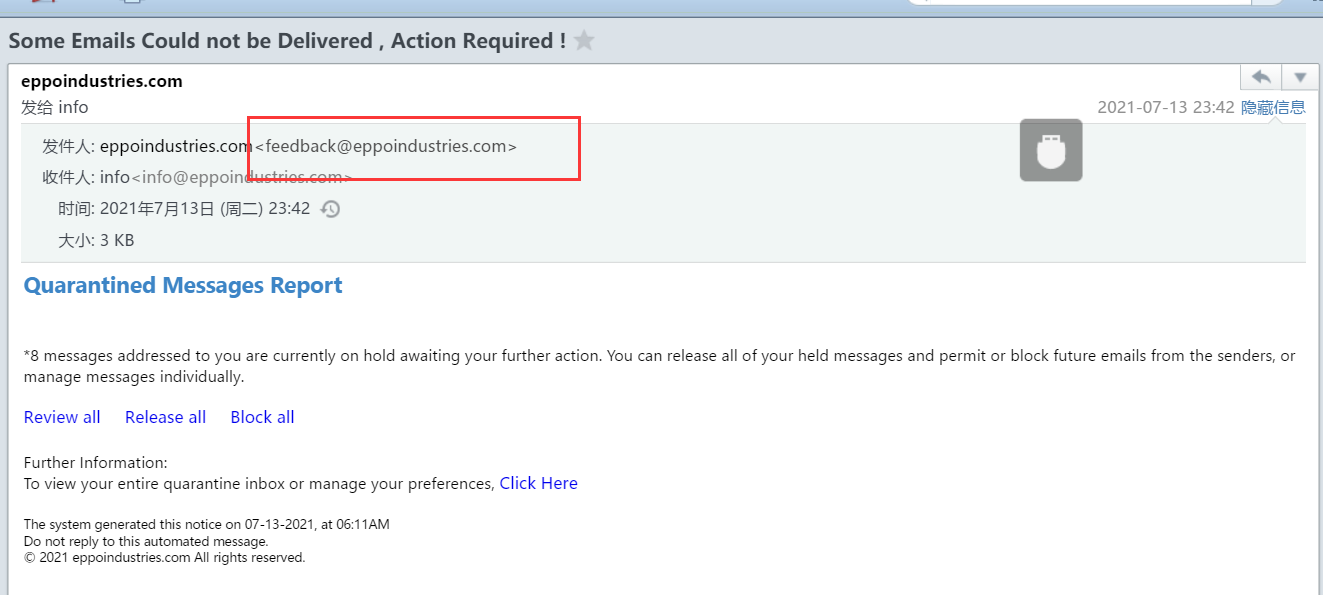Screen dimensions: 1323x595
Task: Click the "Block all" link
Action: (x=262, y=417)
